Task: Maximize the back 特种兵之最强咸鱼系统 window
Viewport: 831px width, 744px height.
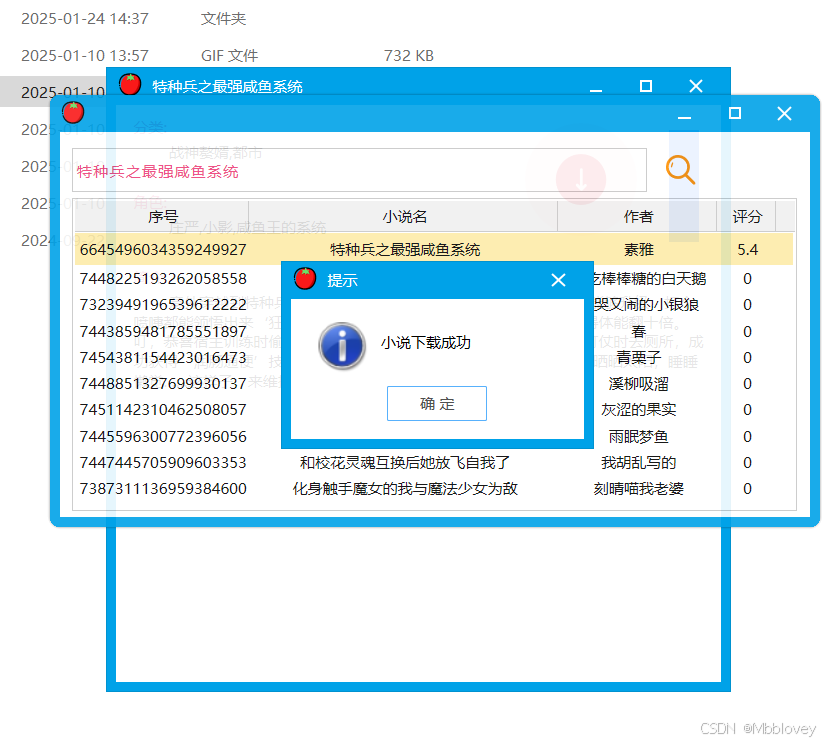Action: click(x=646, y=86)
